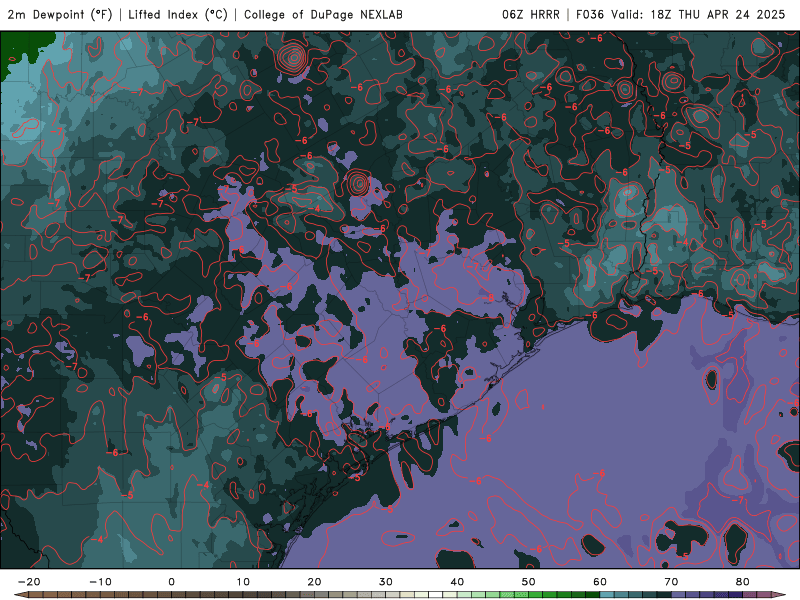Click the 0 label on the color scale

(171, 582)
